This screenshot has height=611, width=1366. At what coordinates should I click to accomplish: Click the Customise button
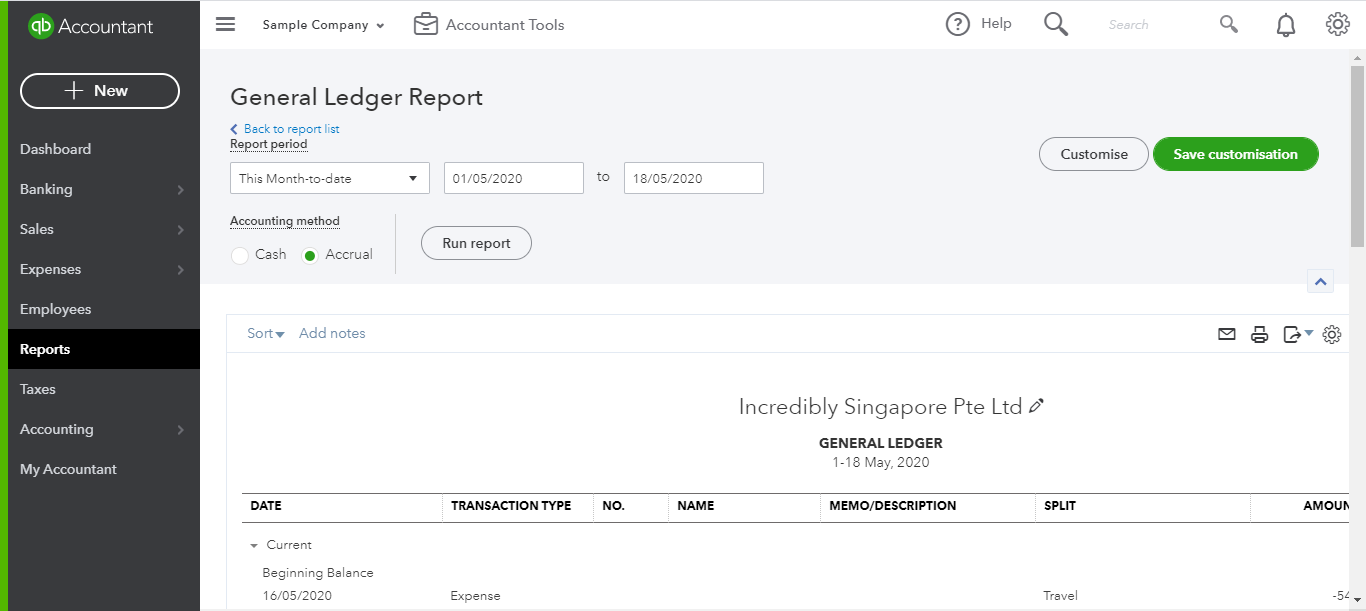point(1094,154)
